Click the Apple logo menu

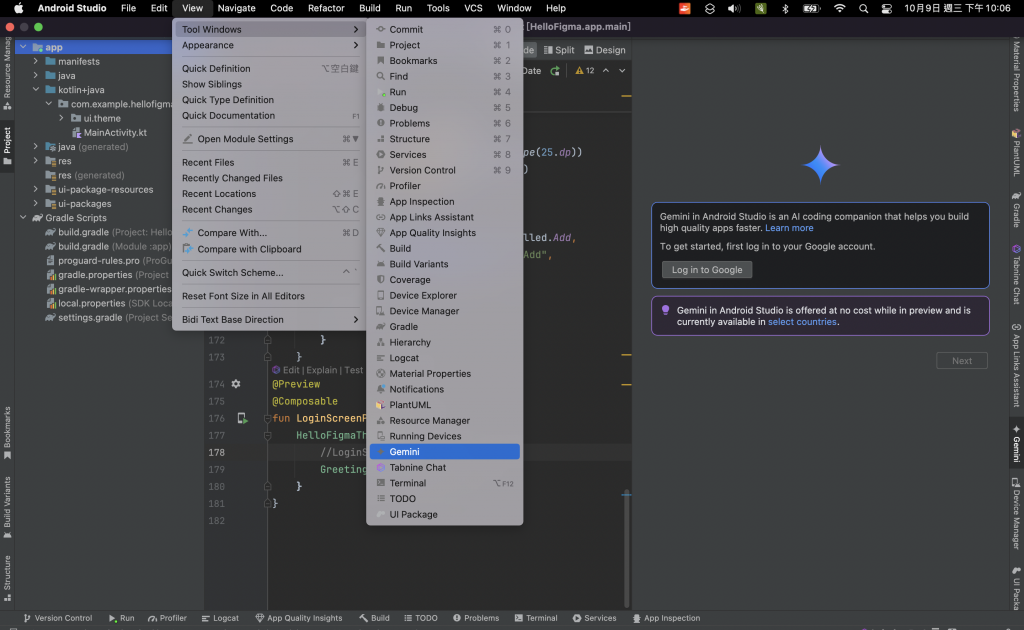(19, 8)
